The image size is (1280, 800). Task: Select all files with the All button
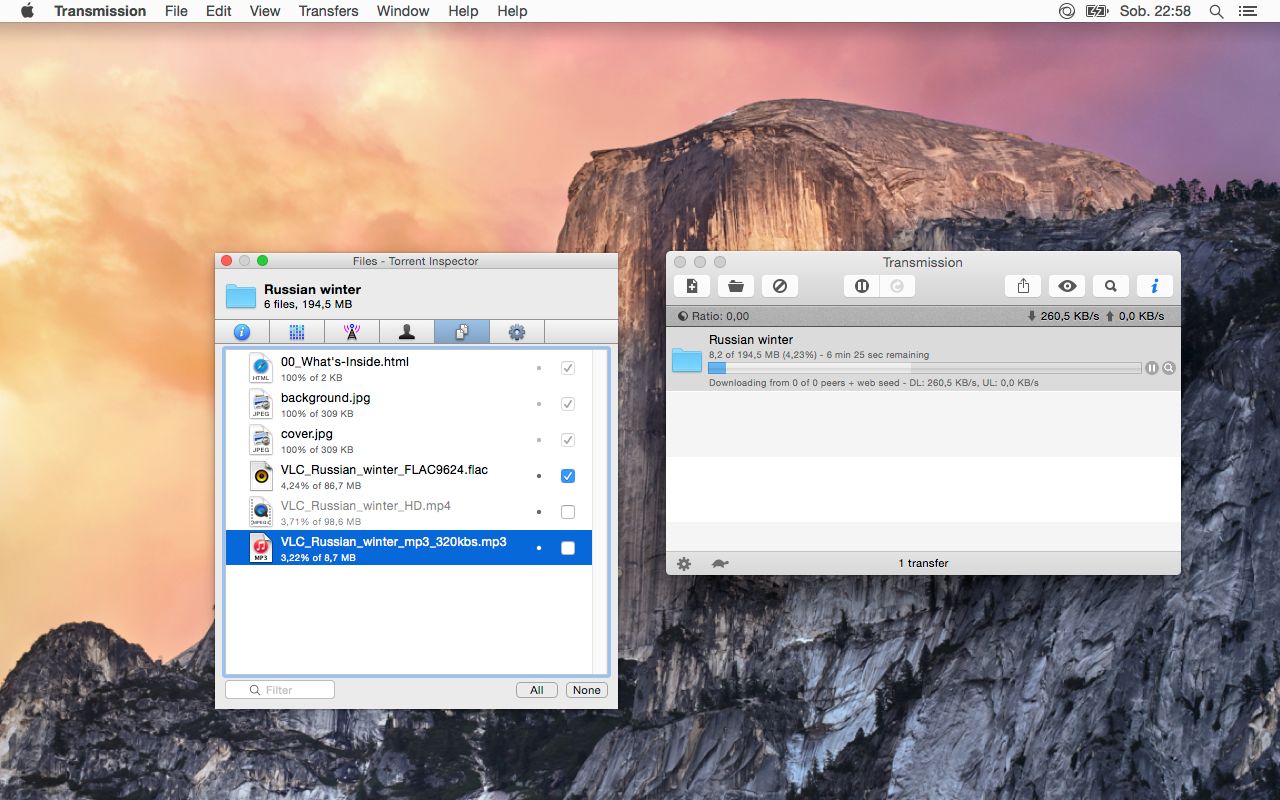click(536, 689)
